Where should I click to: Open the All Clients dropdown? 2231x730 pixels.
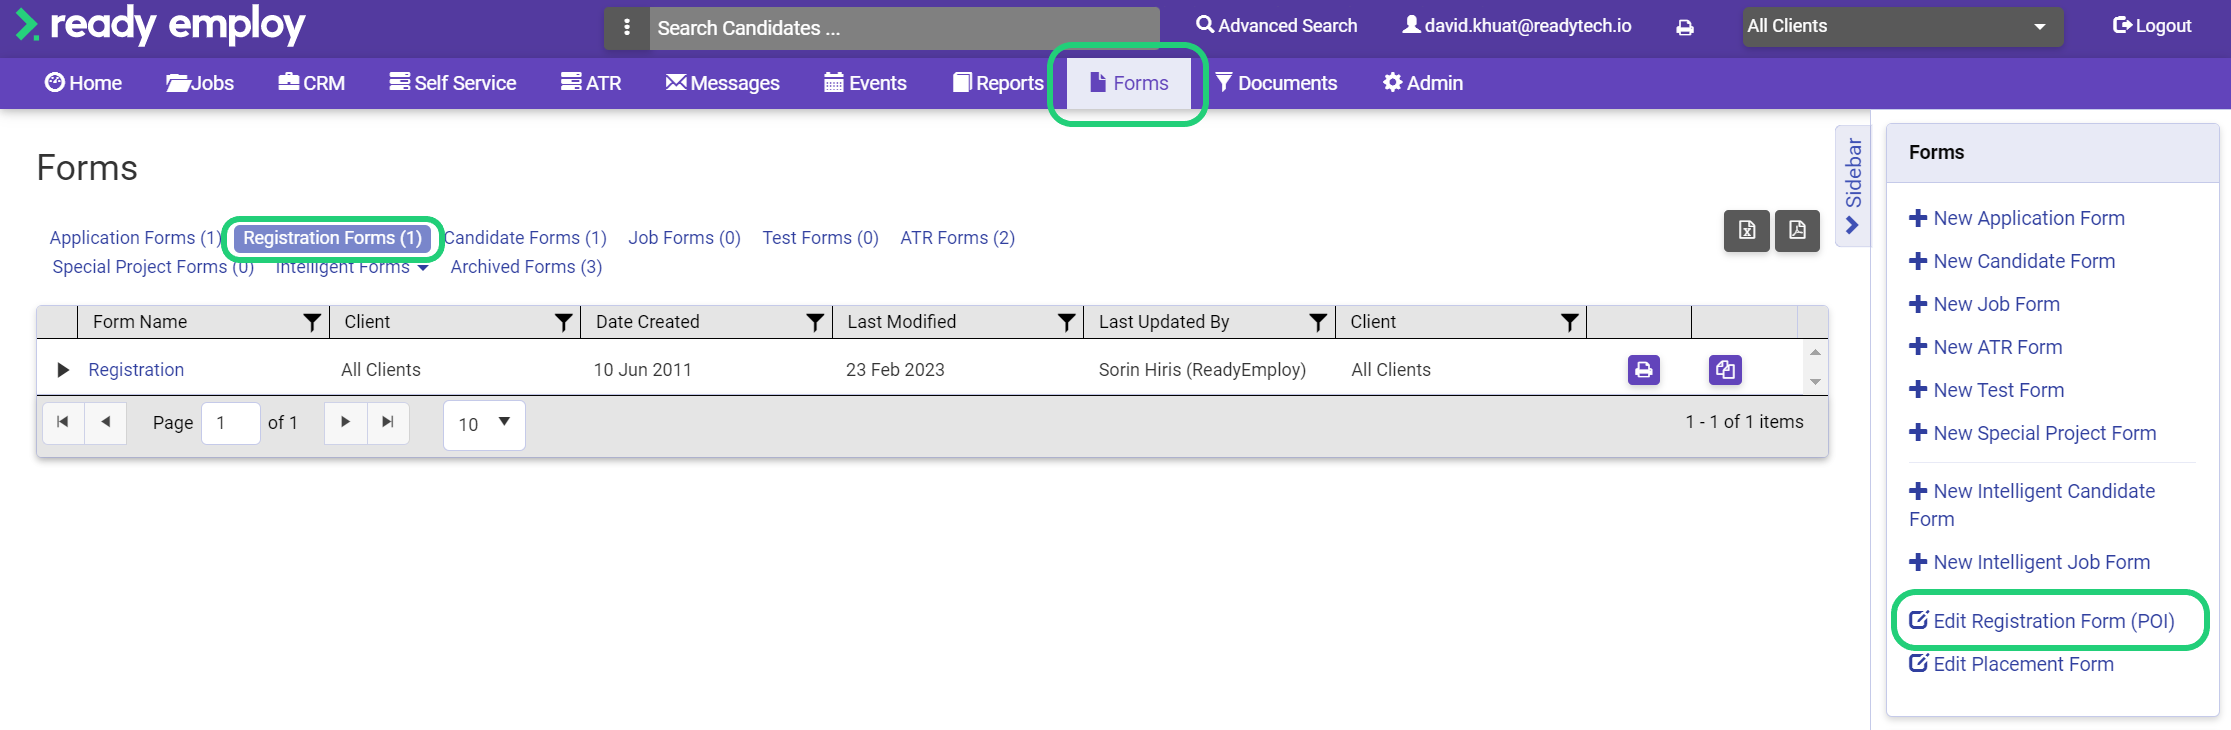tap(1902, 27)
